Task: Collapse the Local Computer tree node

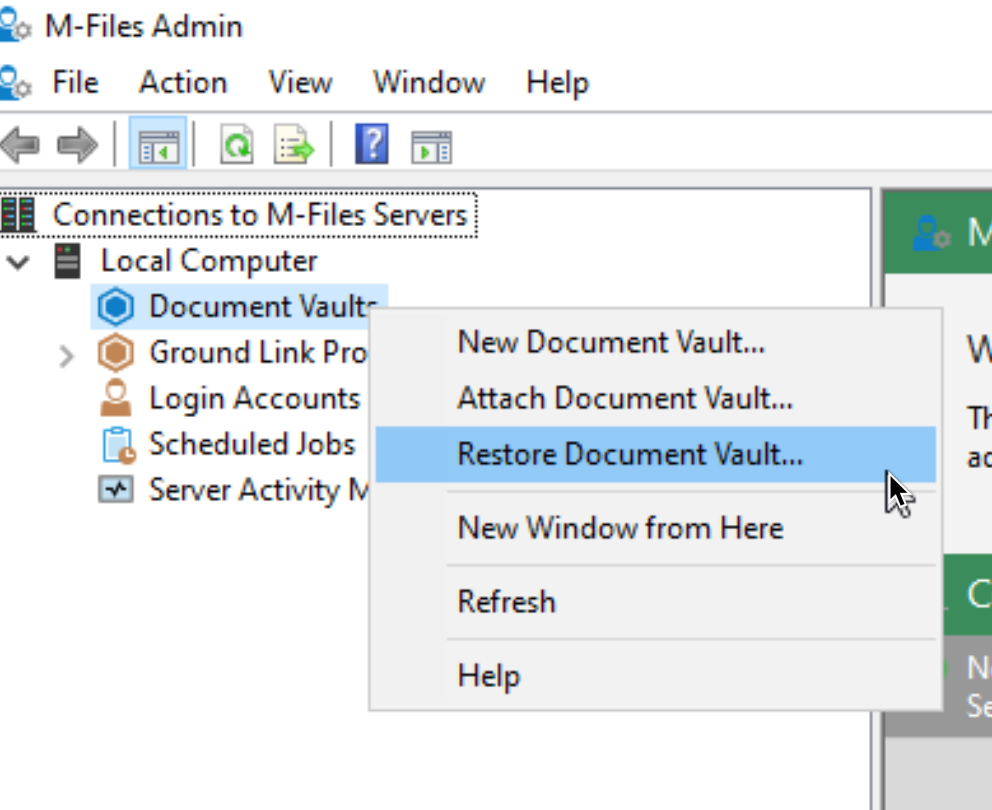Action: 18,261
